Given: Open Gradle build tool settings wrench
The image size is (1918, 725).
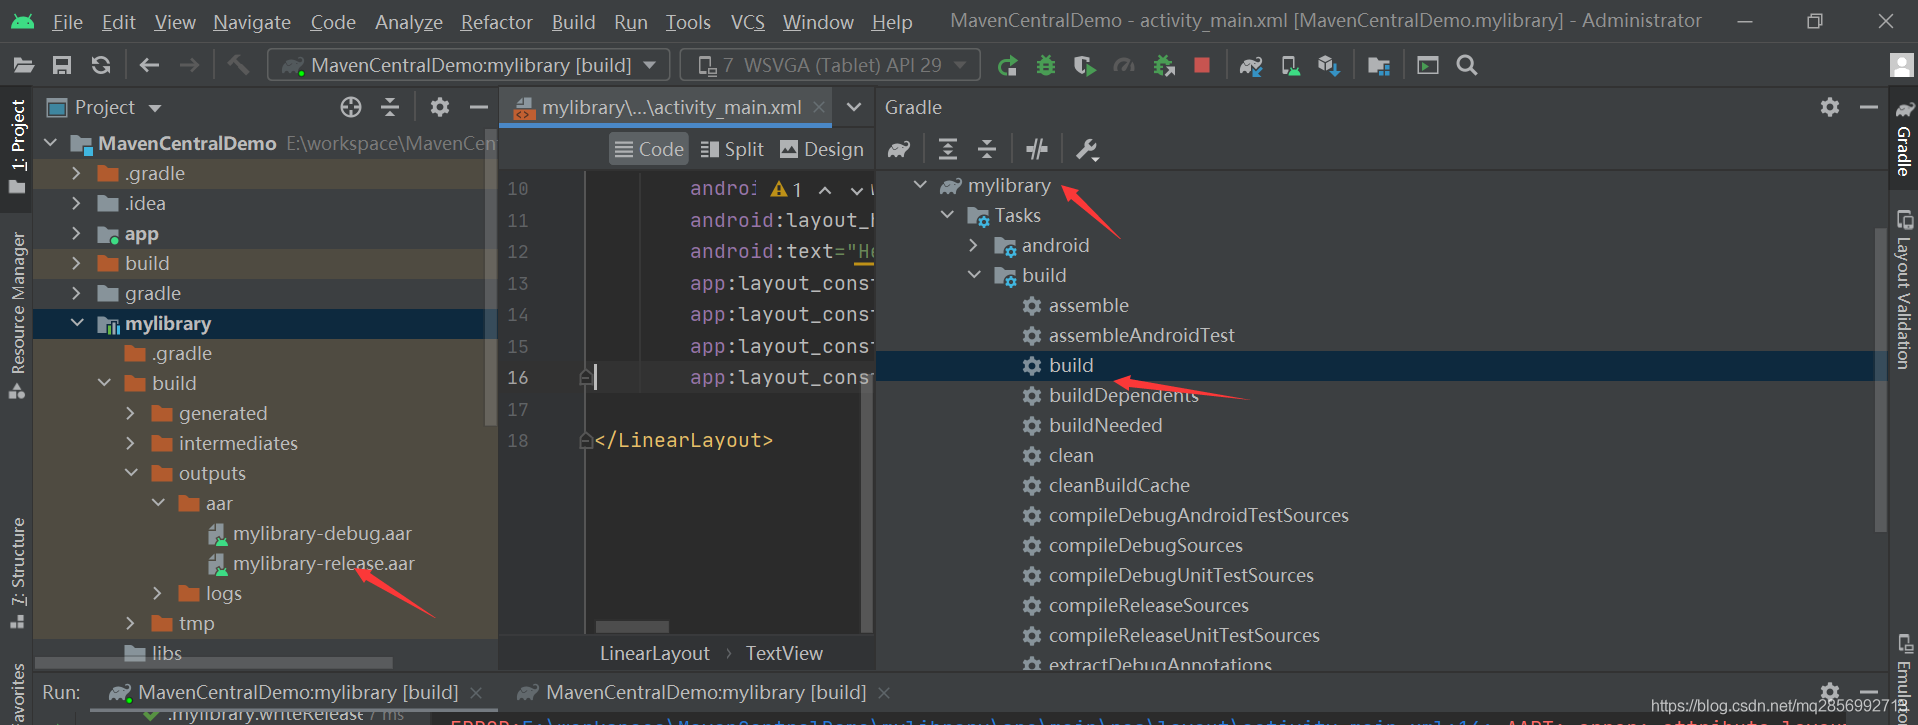Looking at the screenshot, I should tap(1087, 149).
